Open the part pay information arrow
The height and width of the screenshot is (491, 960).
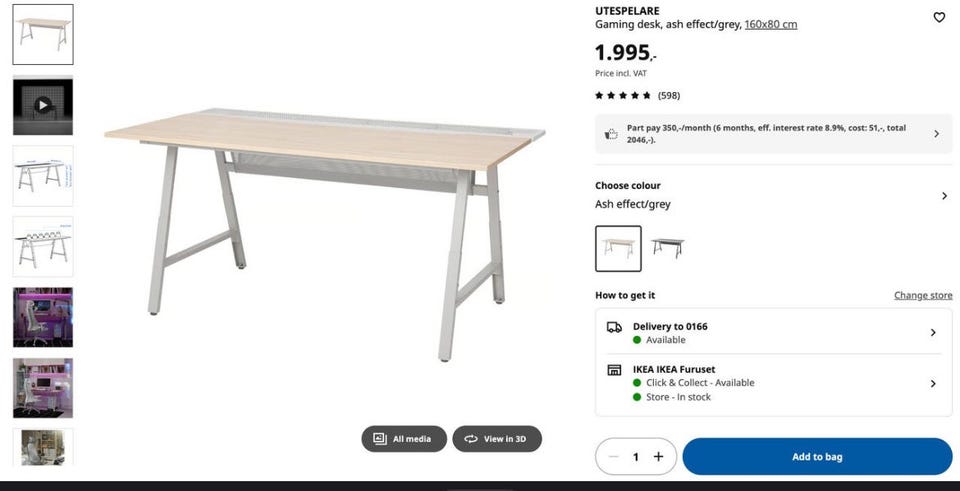pos(936,133)
